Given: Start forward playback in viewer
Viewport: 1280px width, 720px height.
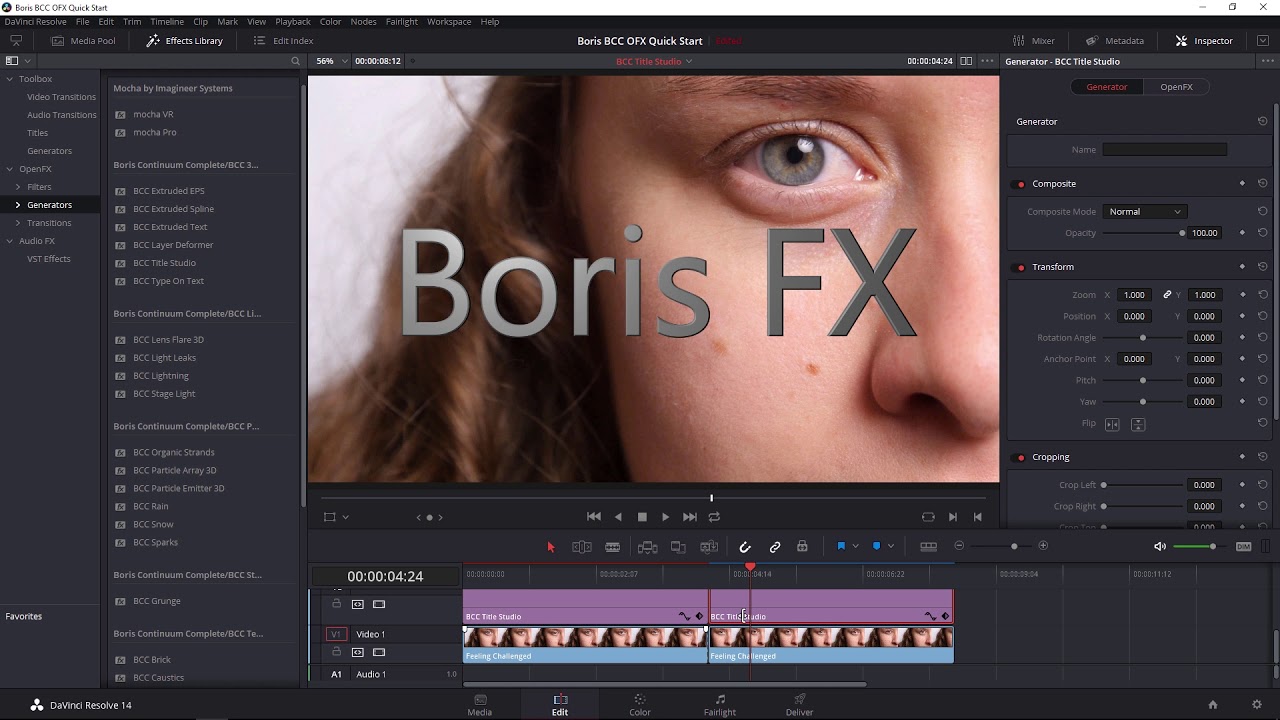Looking at the screenshot, I should click(x=666, y=517).
